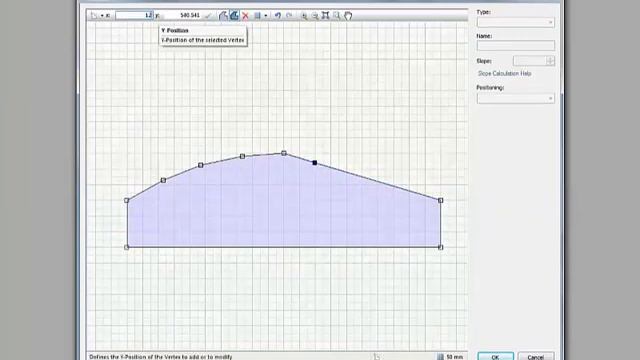640x360 pixels.
Task: Click the 50 mm grid size text
Action: pos(455,357)
